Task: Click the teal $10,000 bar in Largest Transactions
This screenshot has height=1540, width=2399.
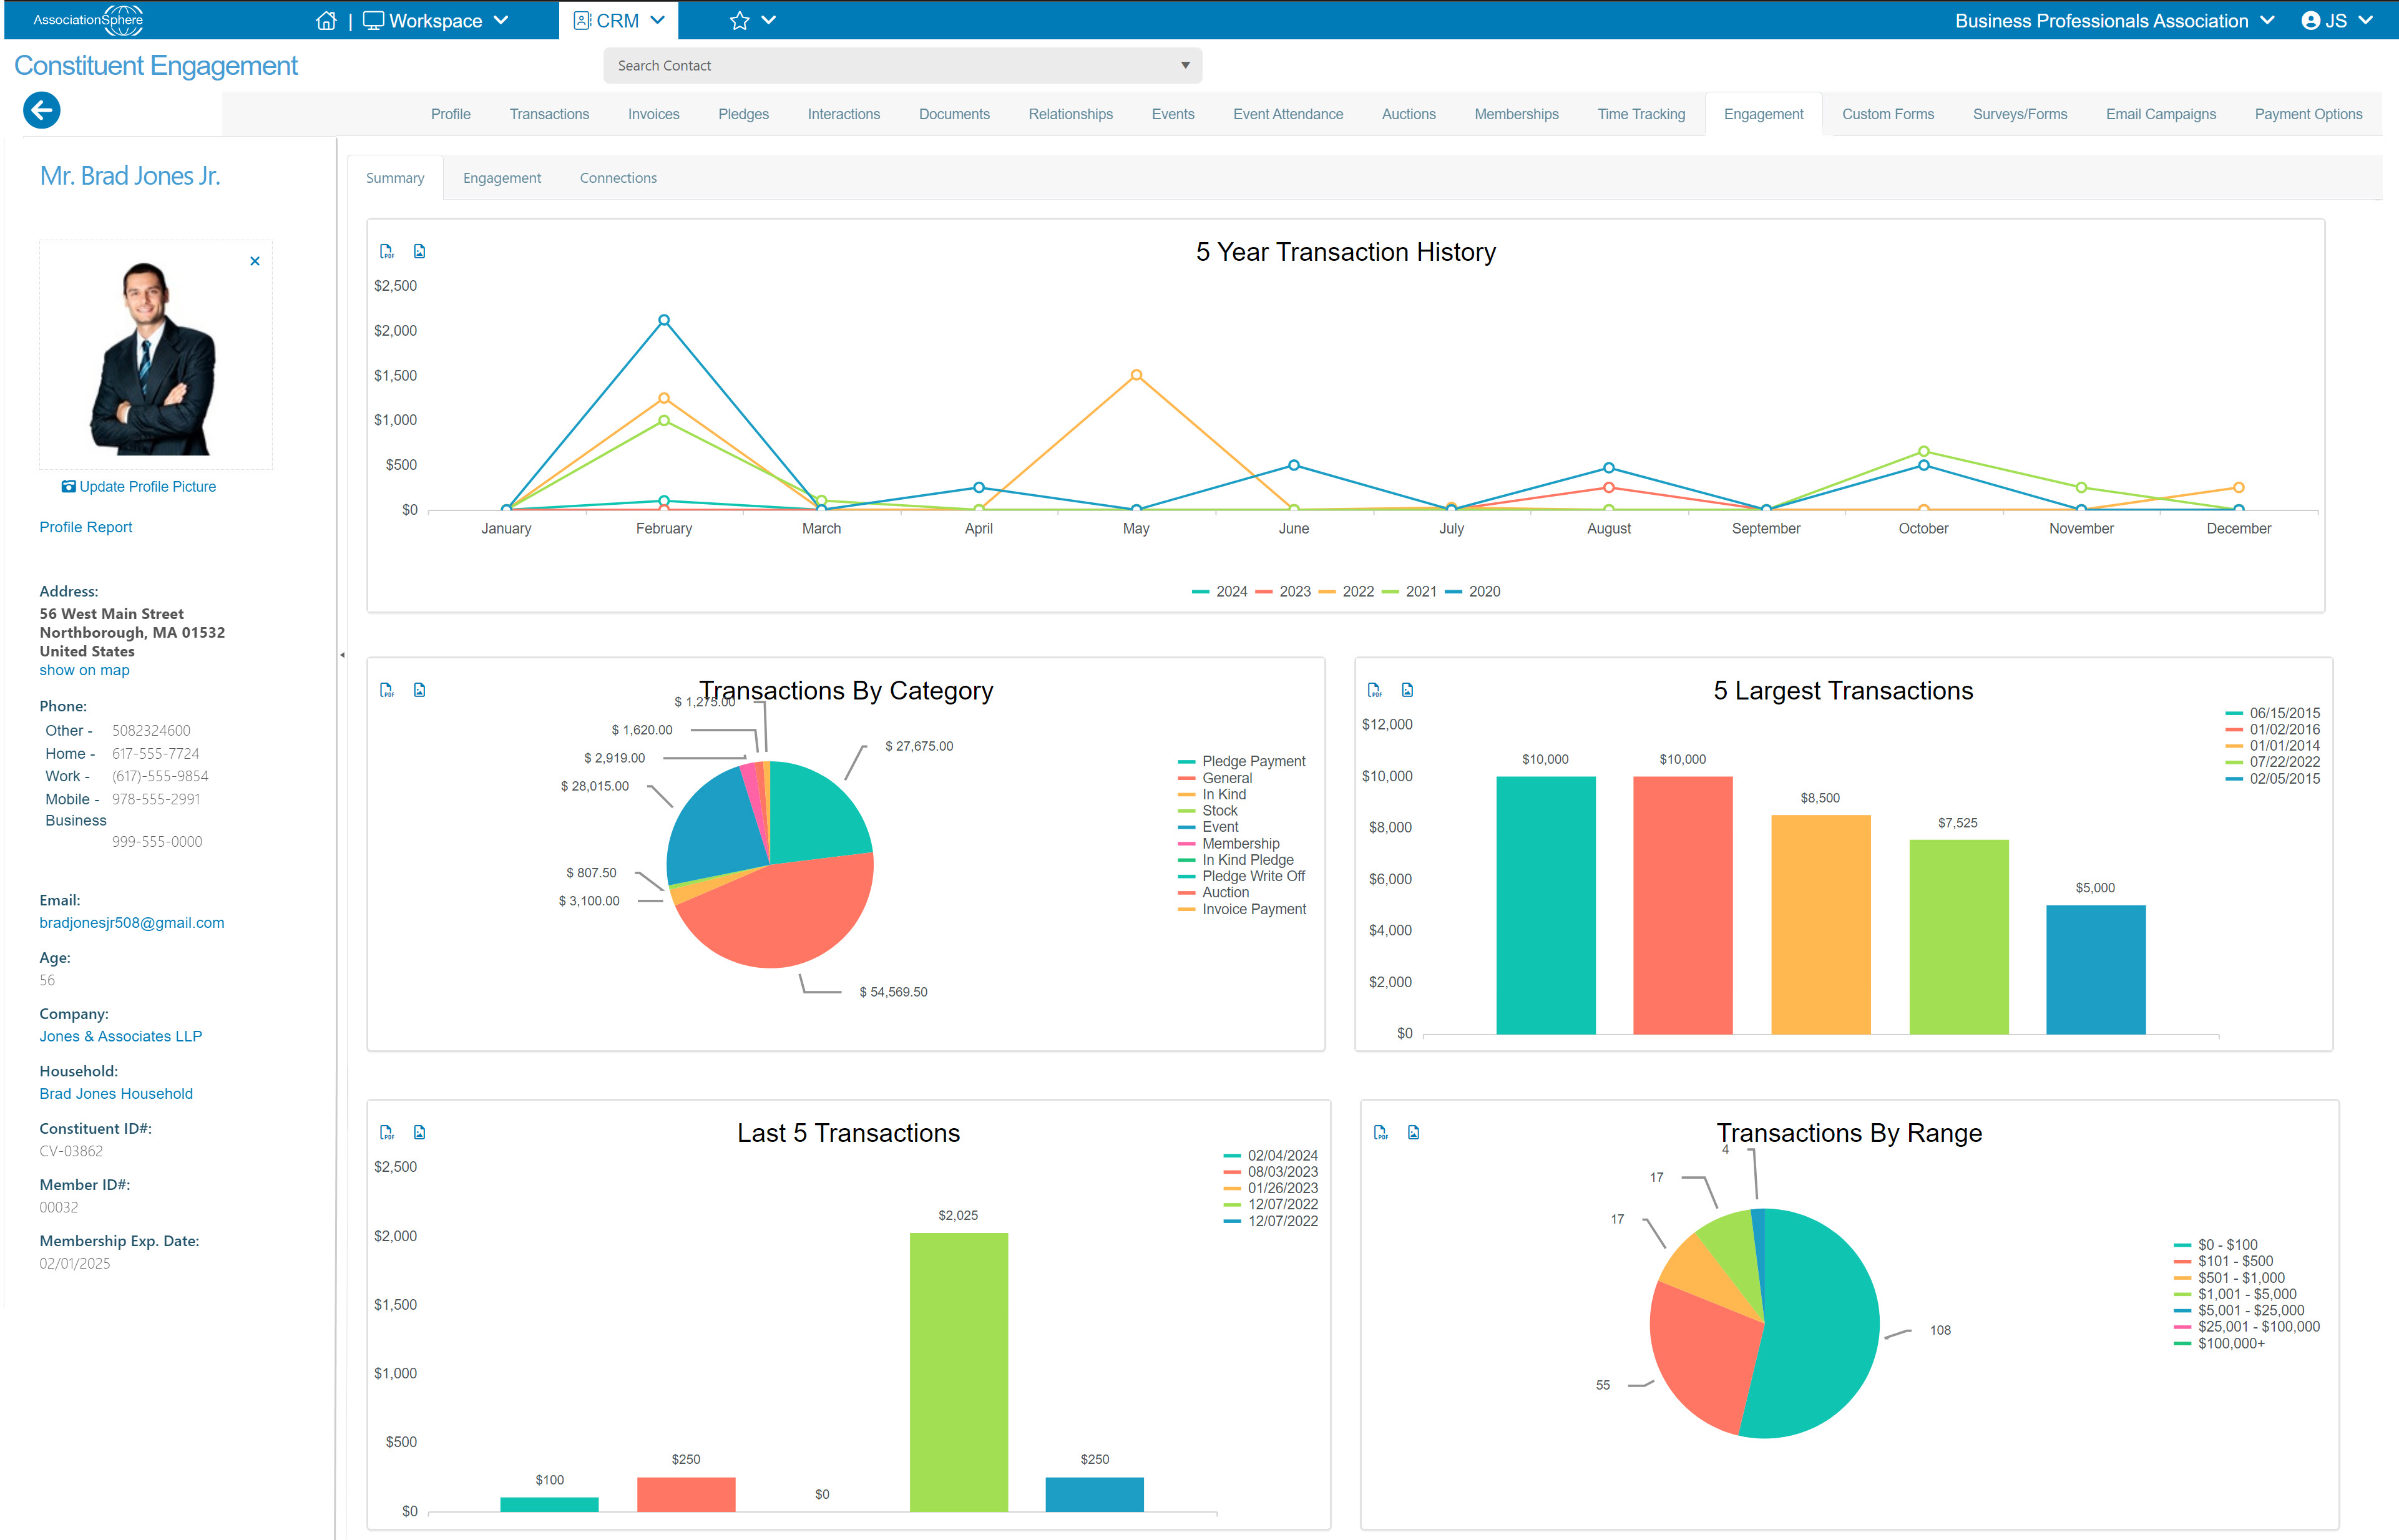Action: point(1546,906)
